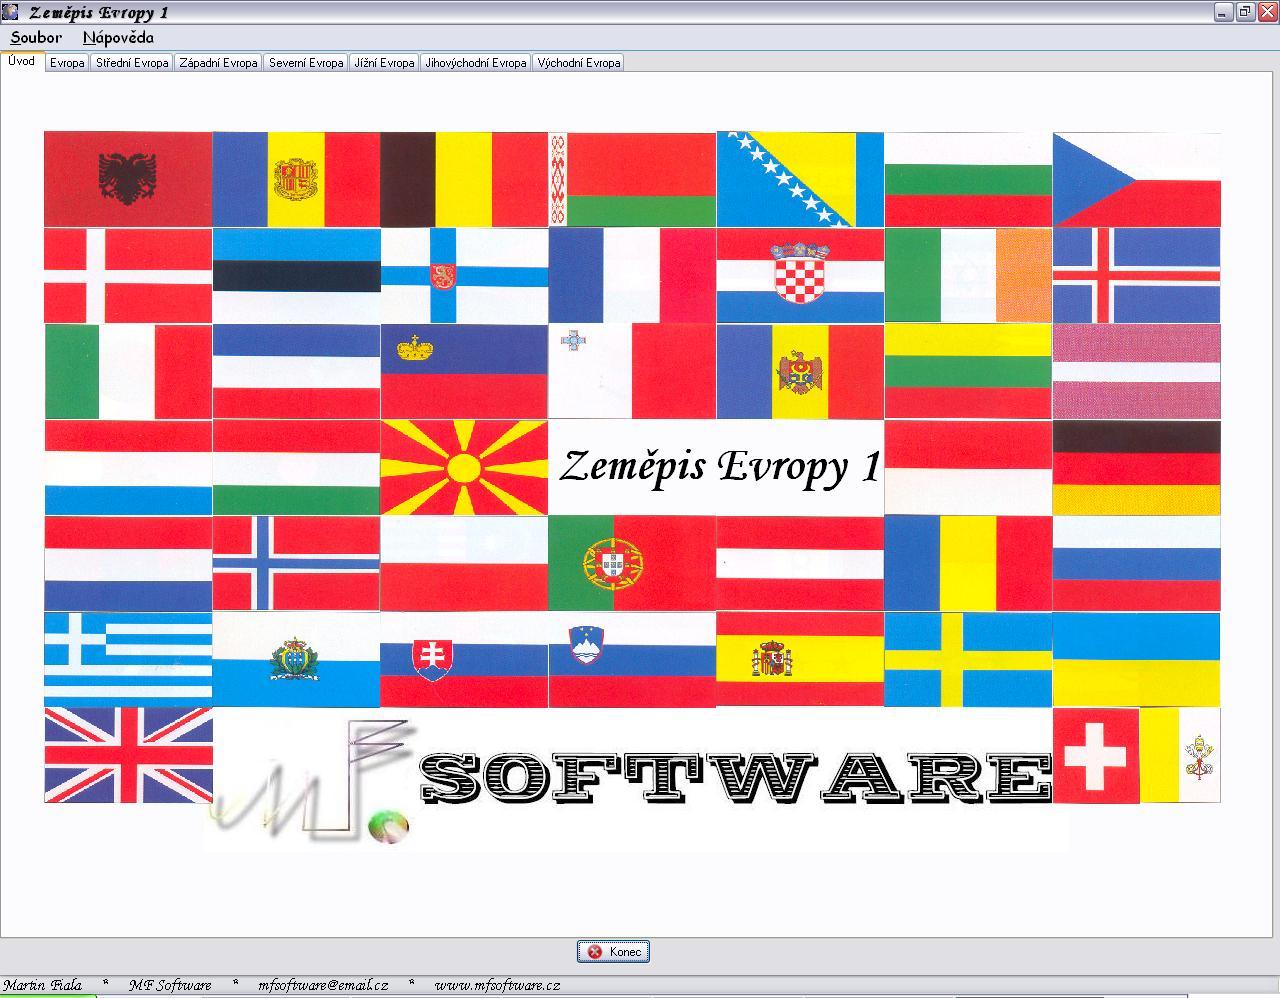This screenshot has width=1280, height=998.
Task: Click the Lithuania flag
Action: [968, 371]
